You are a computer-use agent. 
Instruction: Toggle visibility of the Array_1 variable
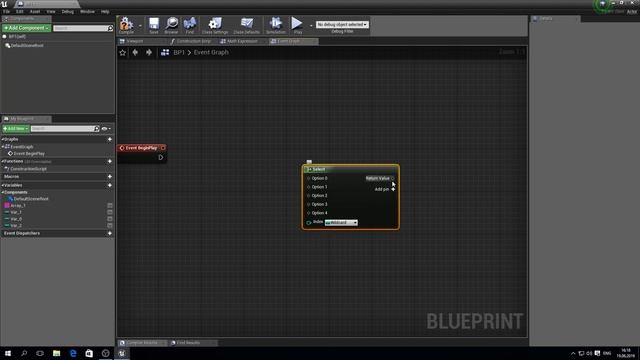(x=109, y=206)
